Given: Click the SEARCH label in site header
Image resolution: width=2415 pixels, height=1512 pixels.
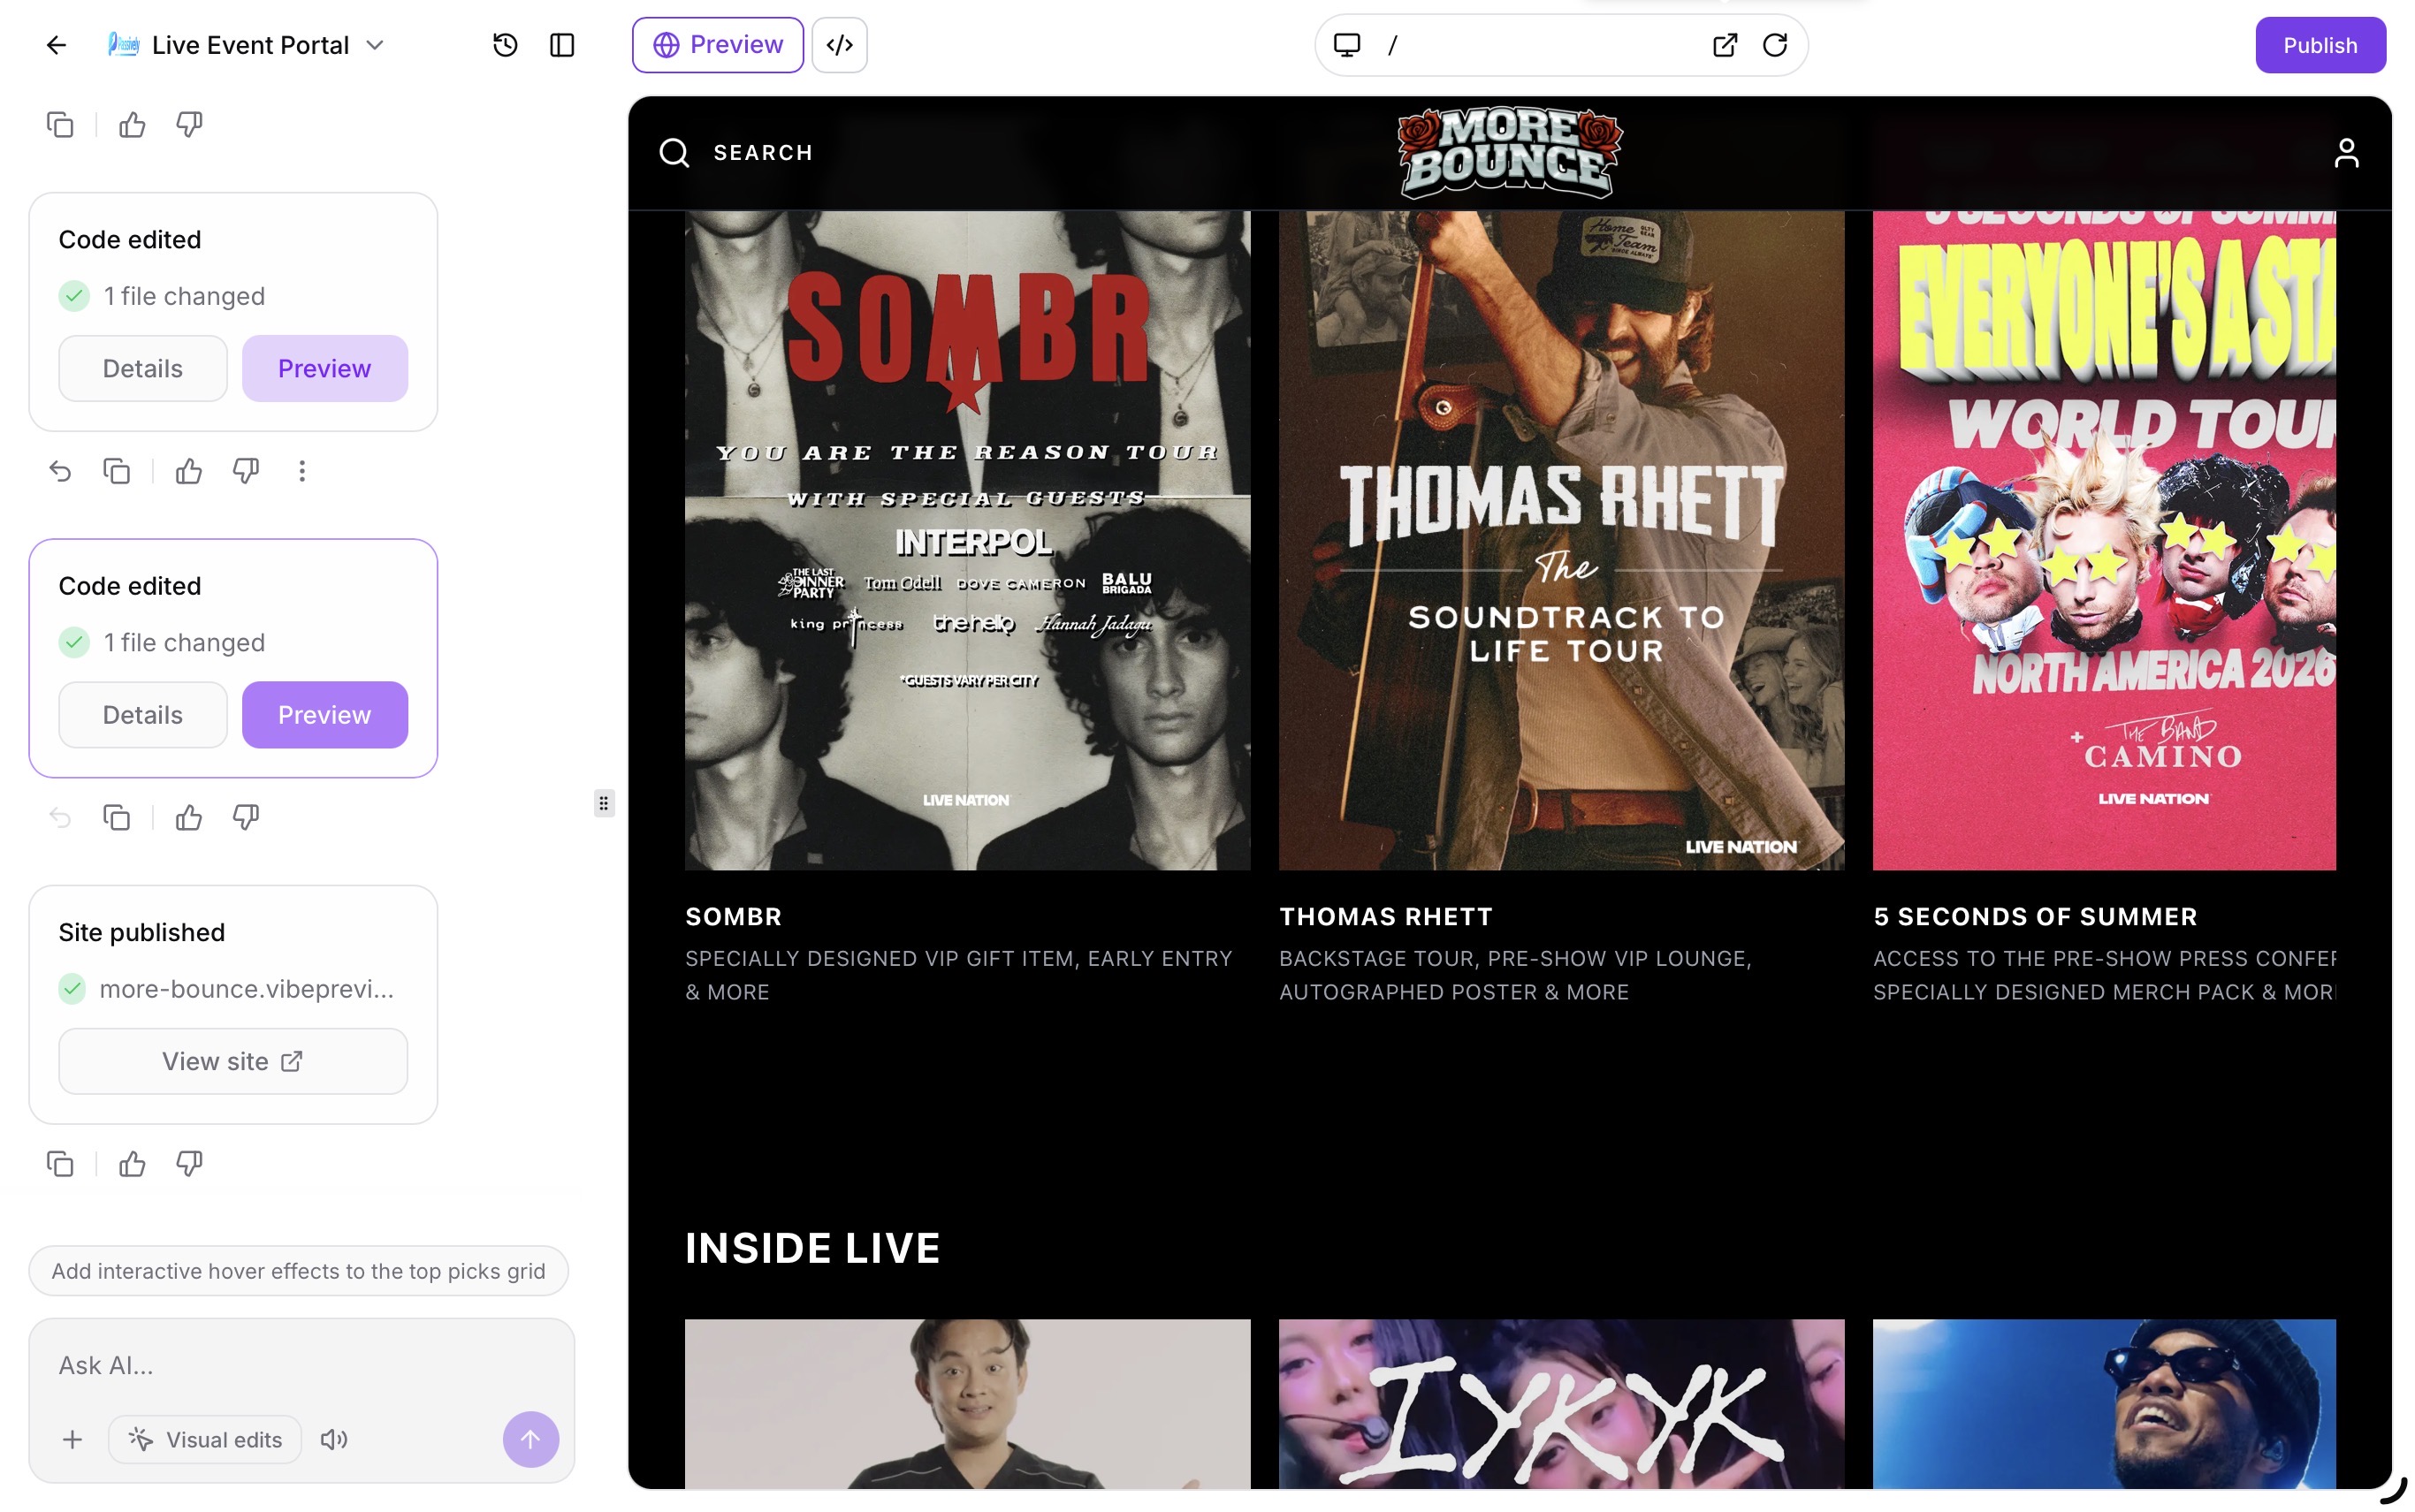Looking at the screenshot, I should click(x=763, y=153).
